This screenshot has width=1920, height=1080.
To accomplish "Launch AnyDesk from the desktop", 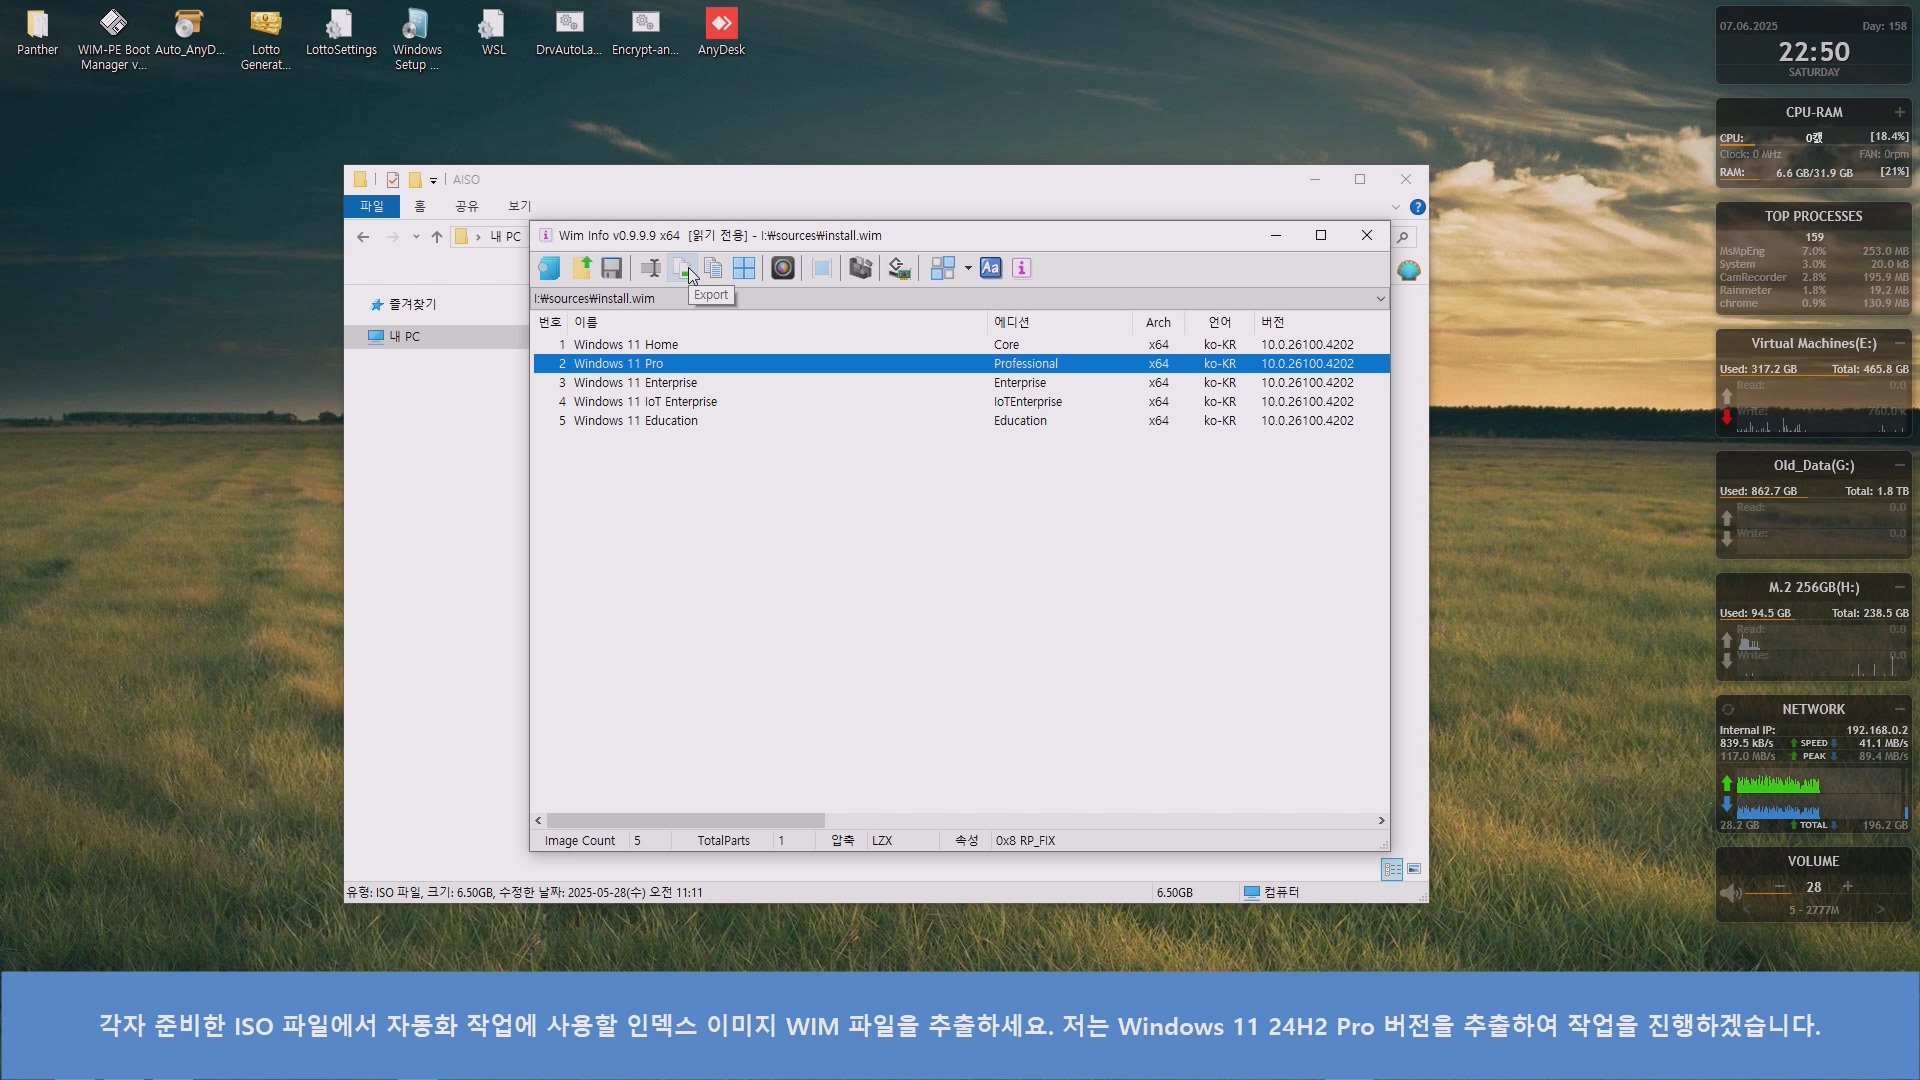I will pyautogui.click(x=721, y=32).
